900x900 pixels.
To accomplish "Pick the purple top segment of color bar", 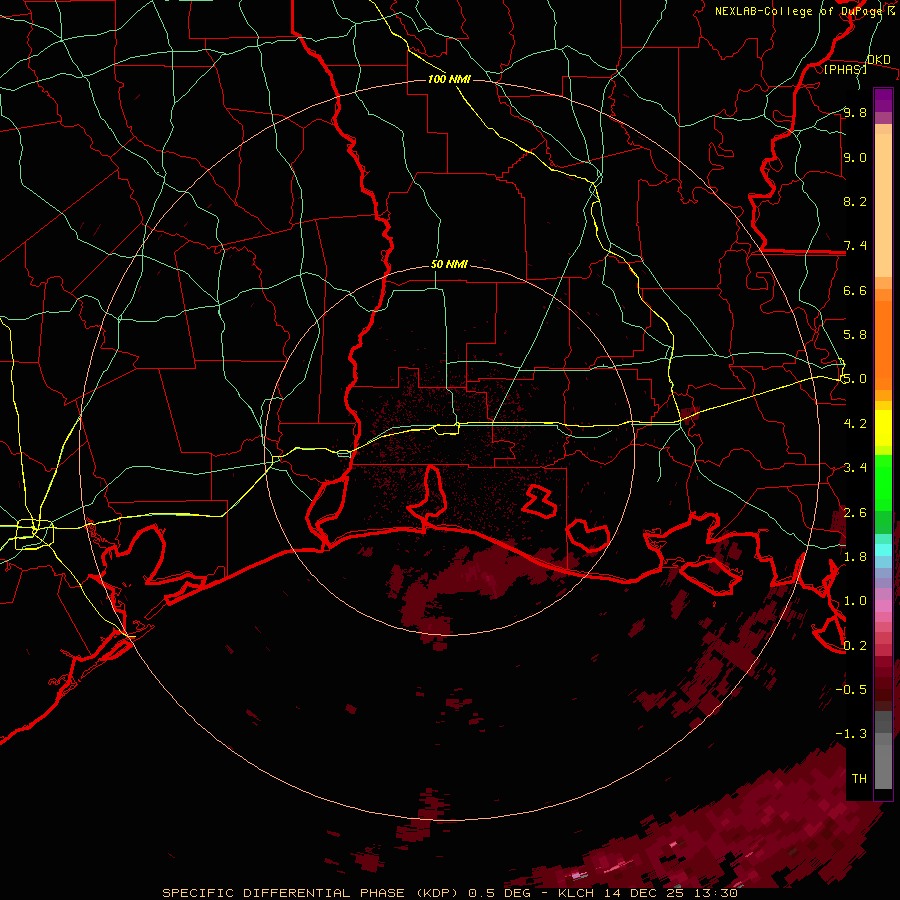I will click(x=883, y=100).
